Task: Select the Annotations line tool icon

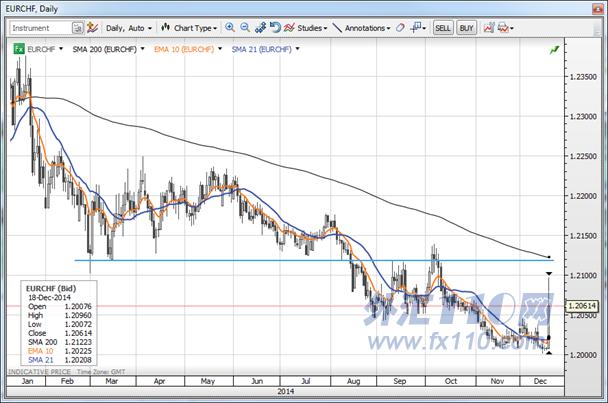Action: (x=337, y=28)
